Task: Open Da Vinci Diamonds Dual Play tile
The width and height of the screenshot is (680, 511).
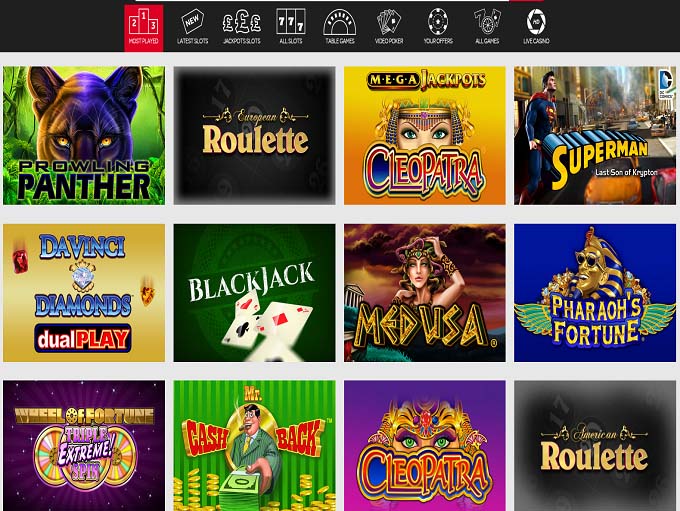Action: (84, 293)
